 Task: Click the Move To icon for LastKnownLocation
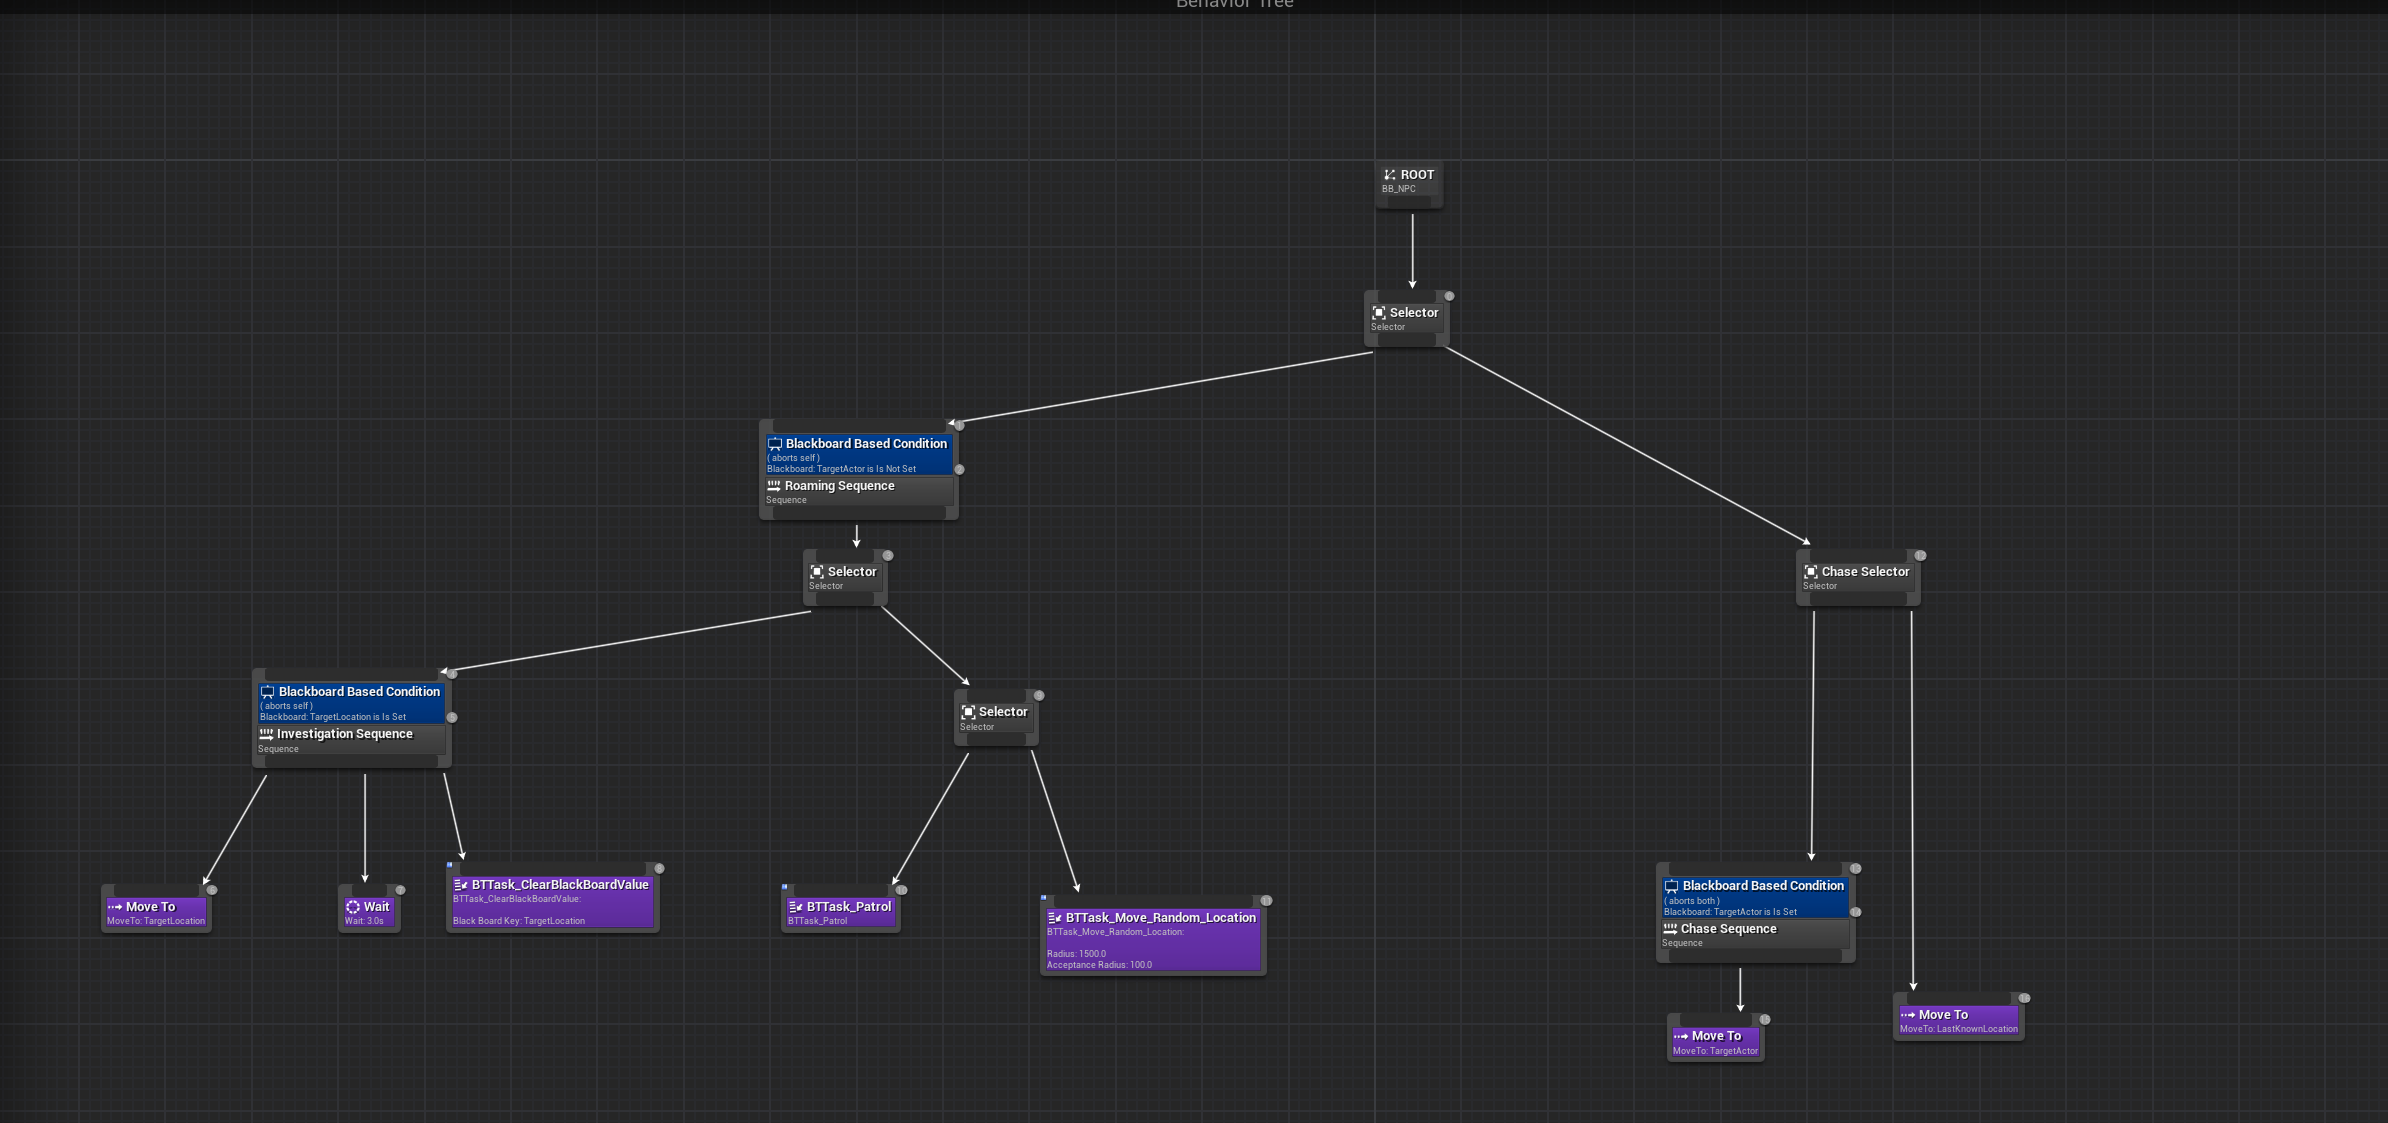click(1906, 1014)
